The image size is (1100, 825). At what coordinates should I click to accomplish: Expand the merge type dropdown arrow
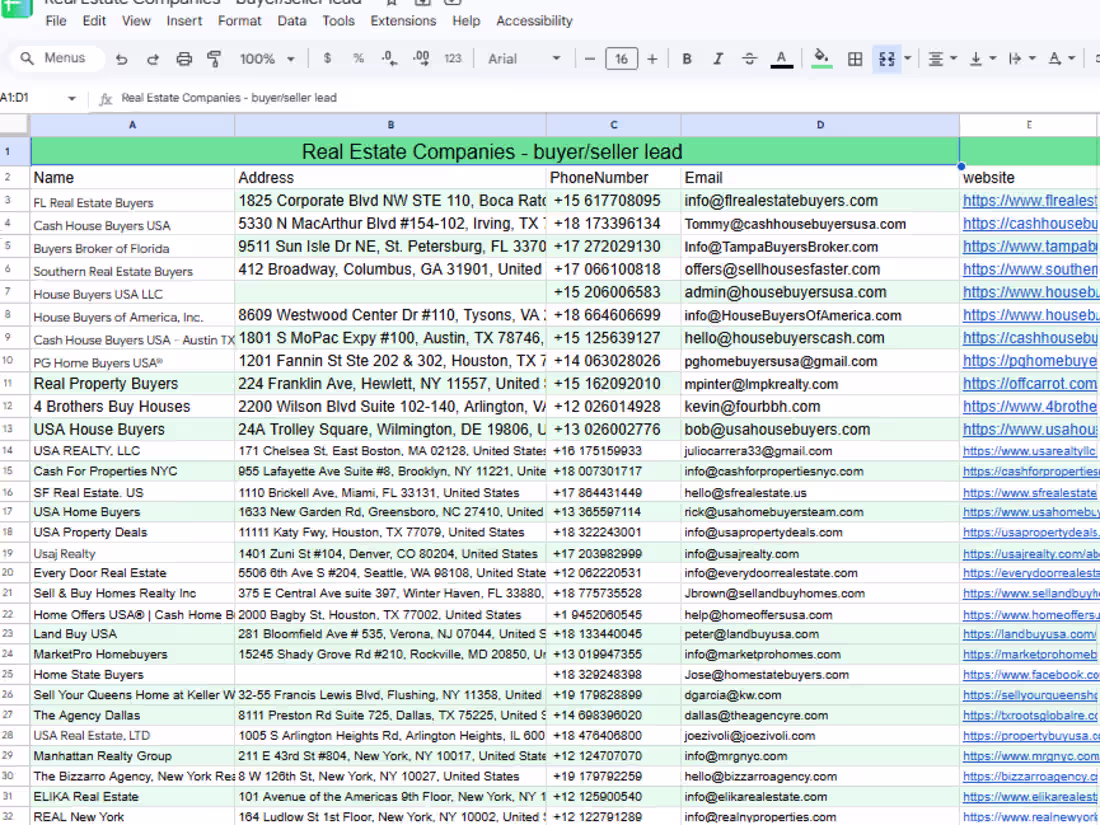(907, 59)
